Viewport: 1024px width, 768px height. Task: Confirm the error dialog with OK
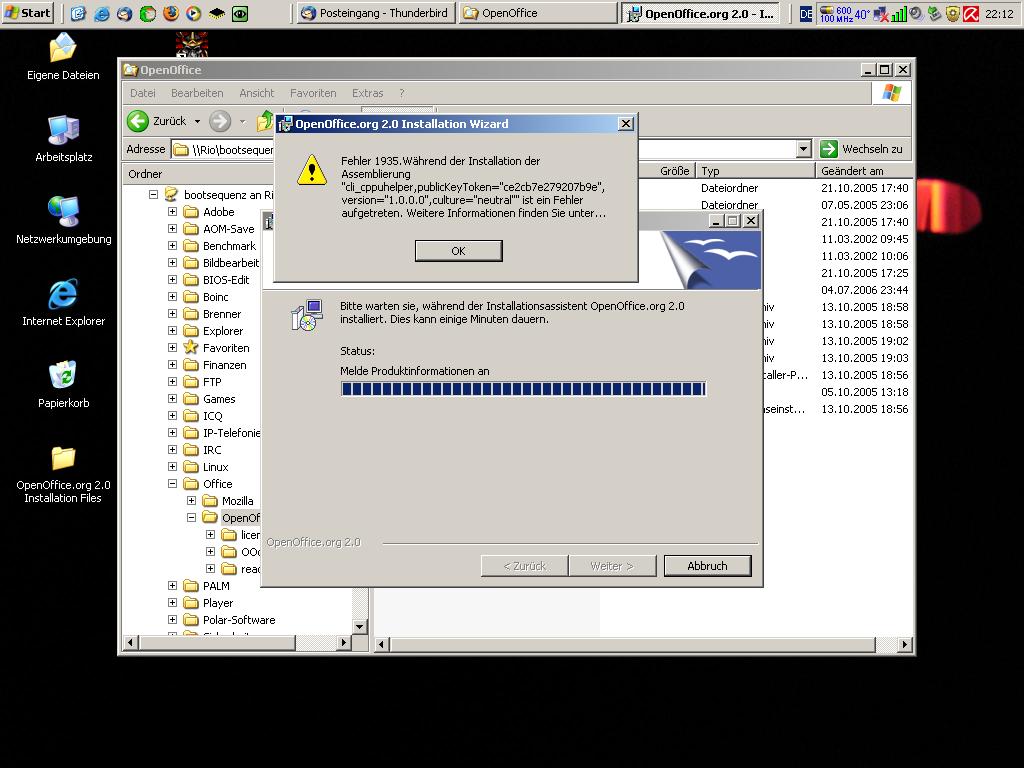point(458,251)
